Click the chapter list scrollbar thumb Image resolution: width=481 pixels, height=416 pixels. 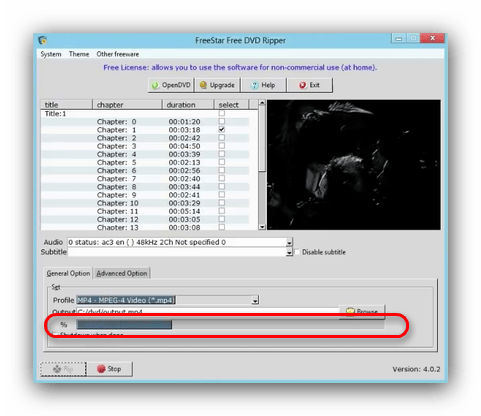click(x=262, y=139)
